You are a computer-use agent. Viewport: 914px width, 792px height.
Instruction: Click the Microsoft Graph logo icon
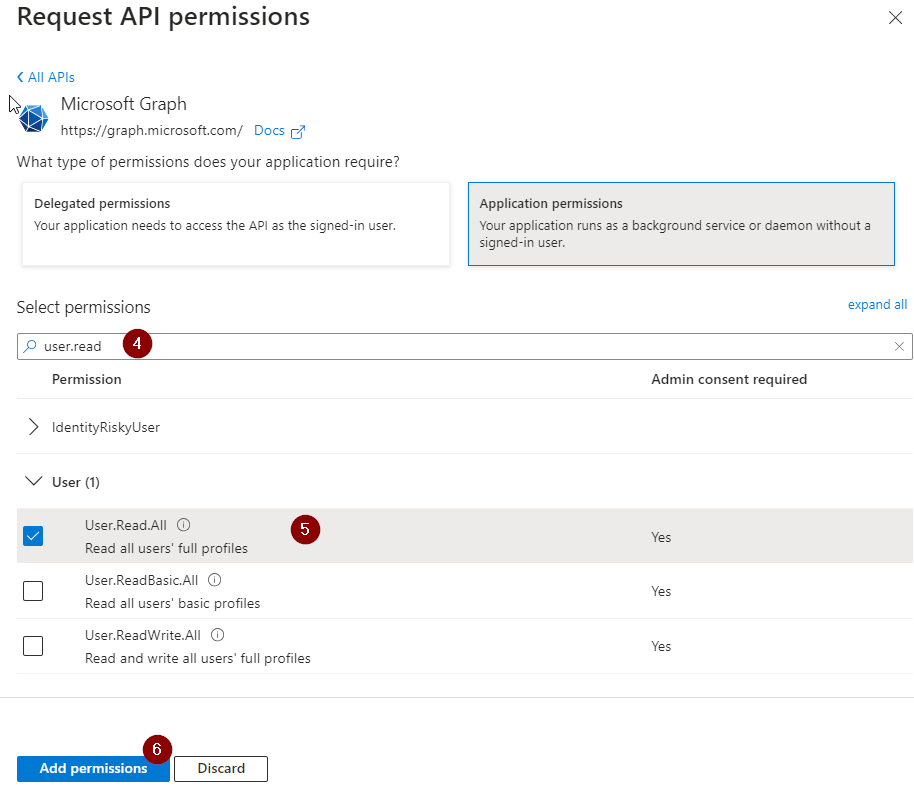[x=34, y=118]
